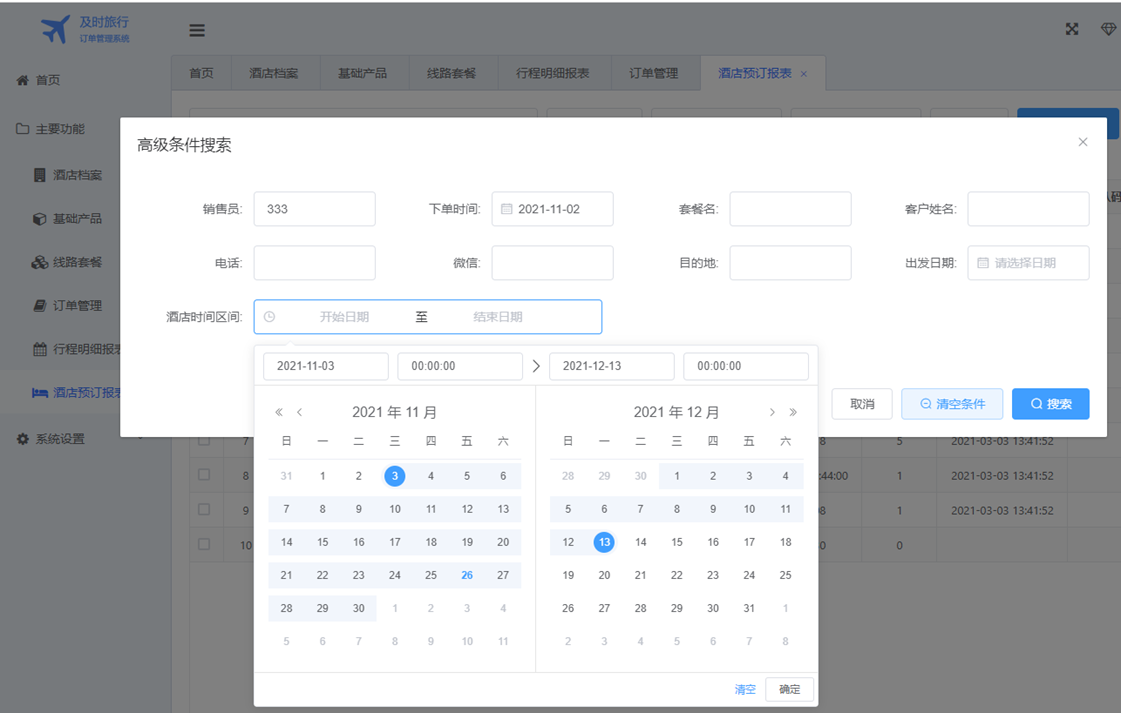The width and height of the screenshot is (1121, 713).
Task: Click the diamond icon in header
Action: (x=1108, y=29)
